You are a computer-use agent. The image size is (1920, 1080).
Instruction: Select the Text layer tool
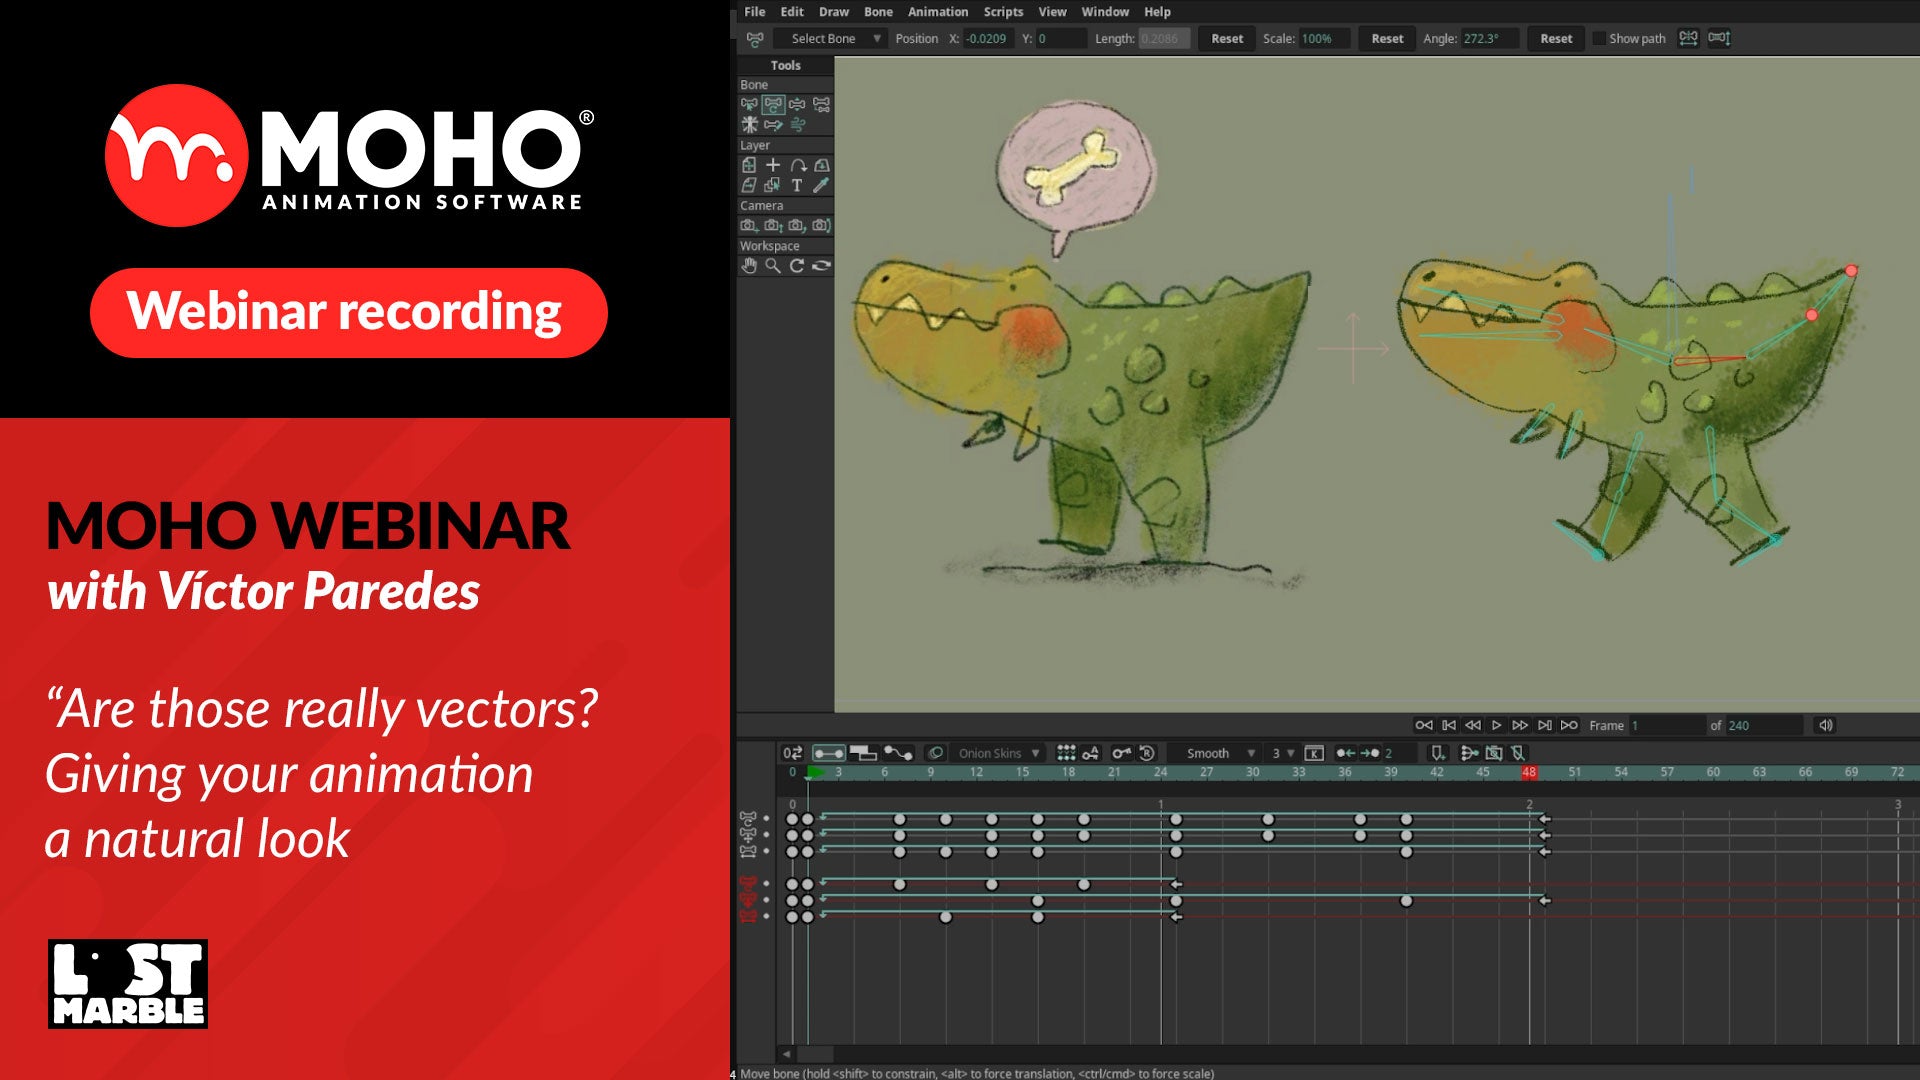coord(797,185)
